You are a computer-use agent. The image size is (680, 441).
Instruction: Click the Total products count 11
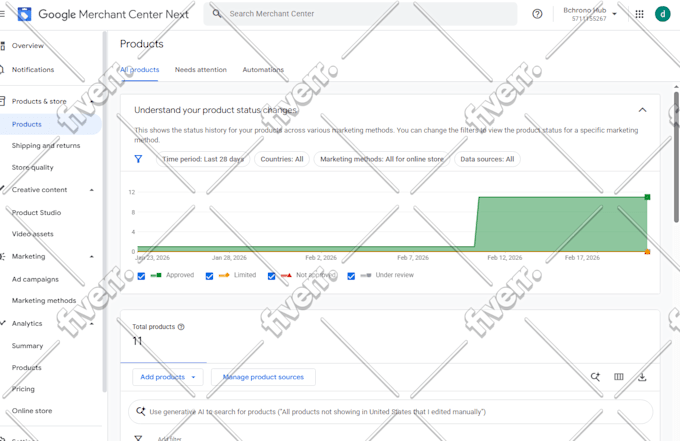[x=137, y=341]
